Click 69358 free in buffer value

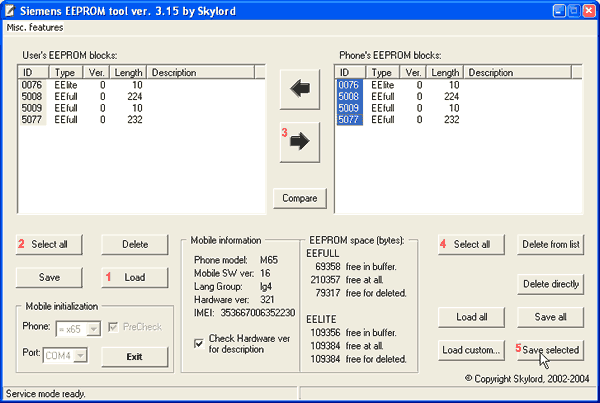pyautogui.click(x=328, y=267)
